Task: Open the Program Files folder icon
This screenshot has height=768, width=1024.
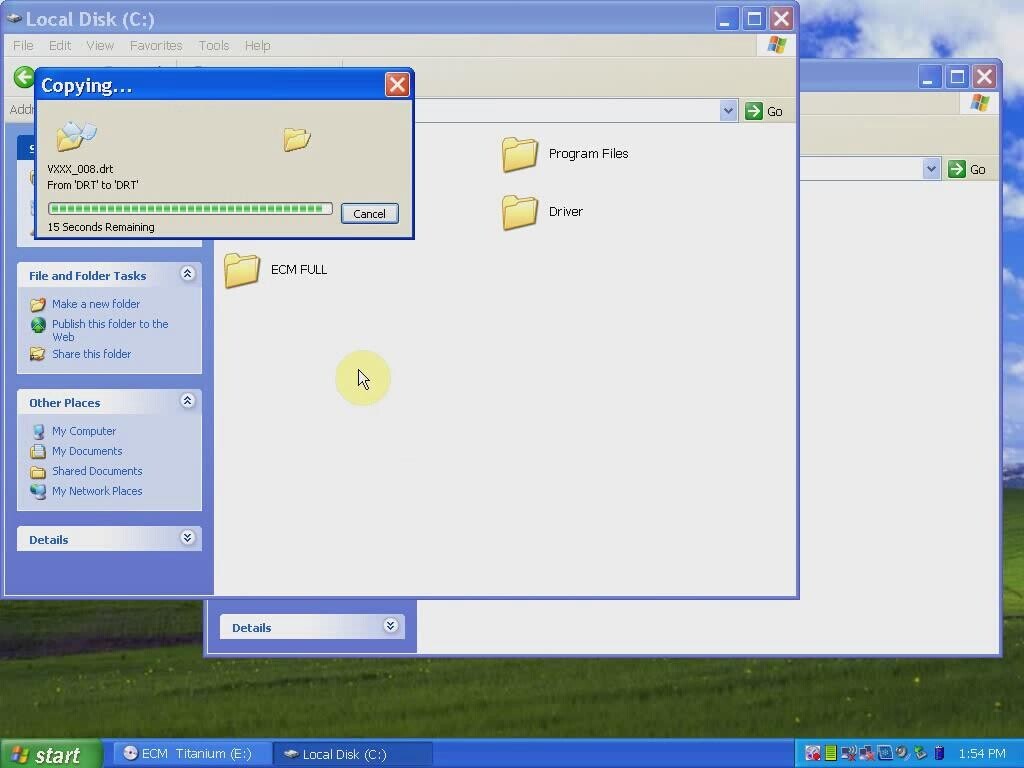Action: point(520,155)
